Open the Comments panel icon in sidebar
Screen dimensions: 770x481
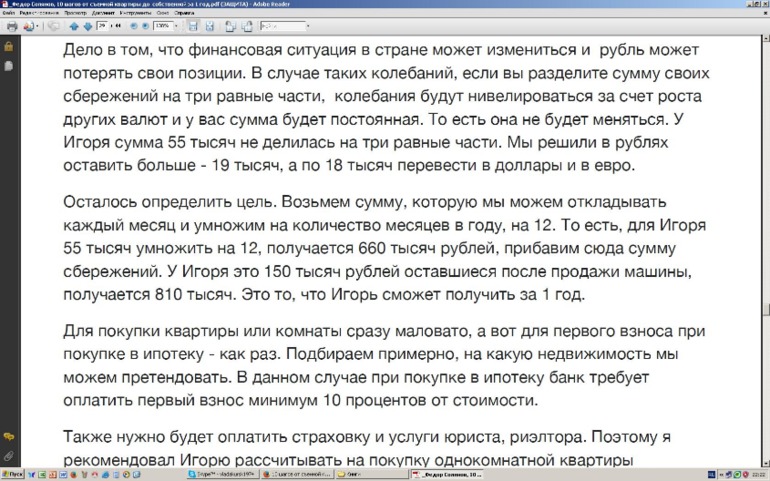[x=8, y=437]
